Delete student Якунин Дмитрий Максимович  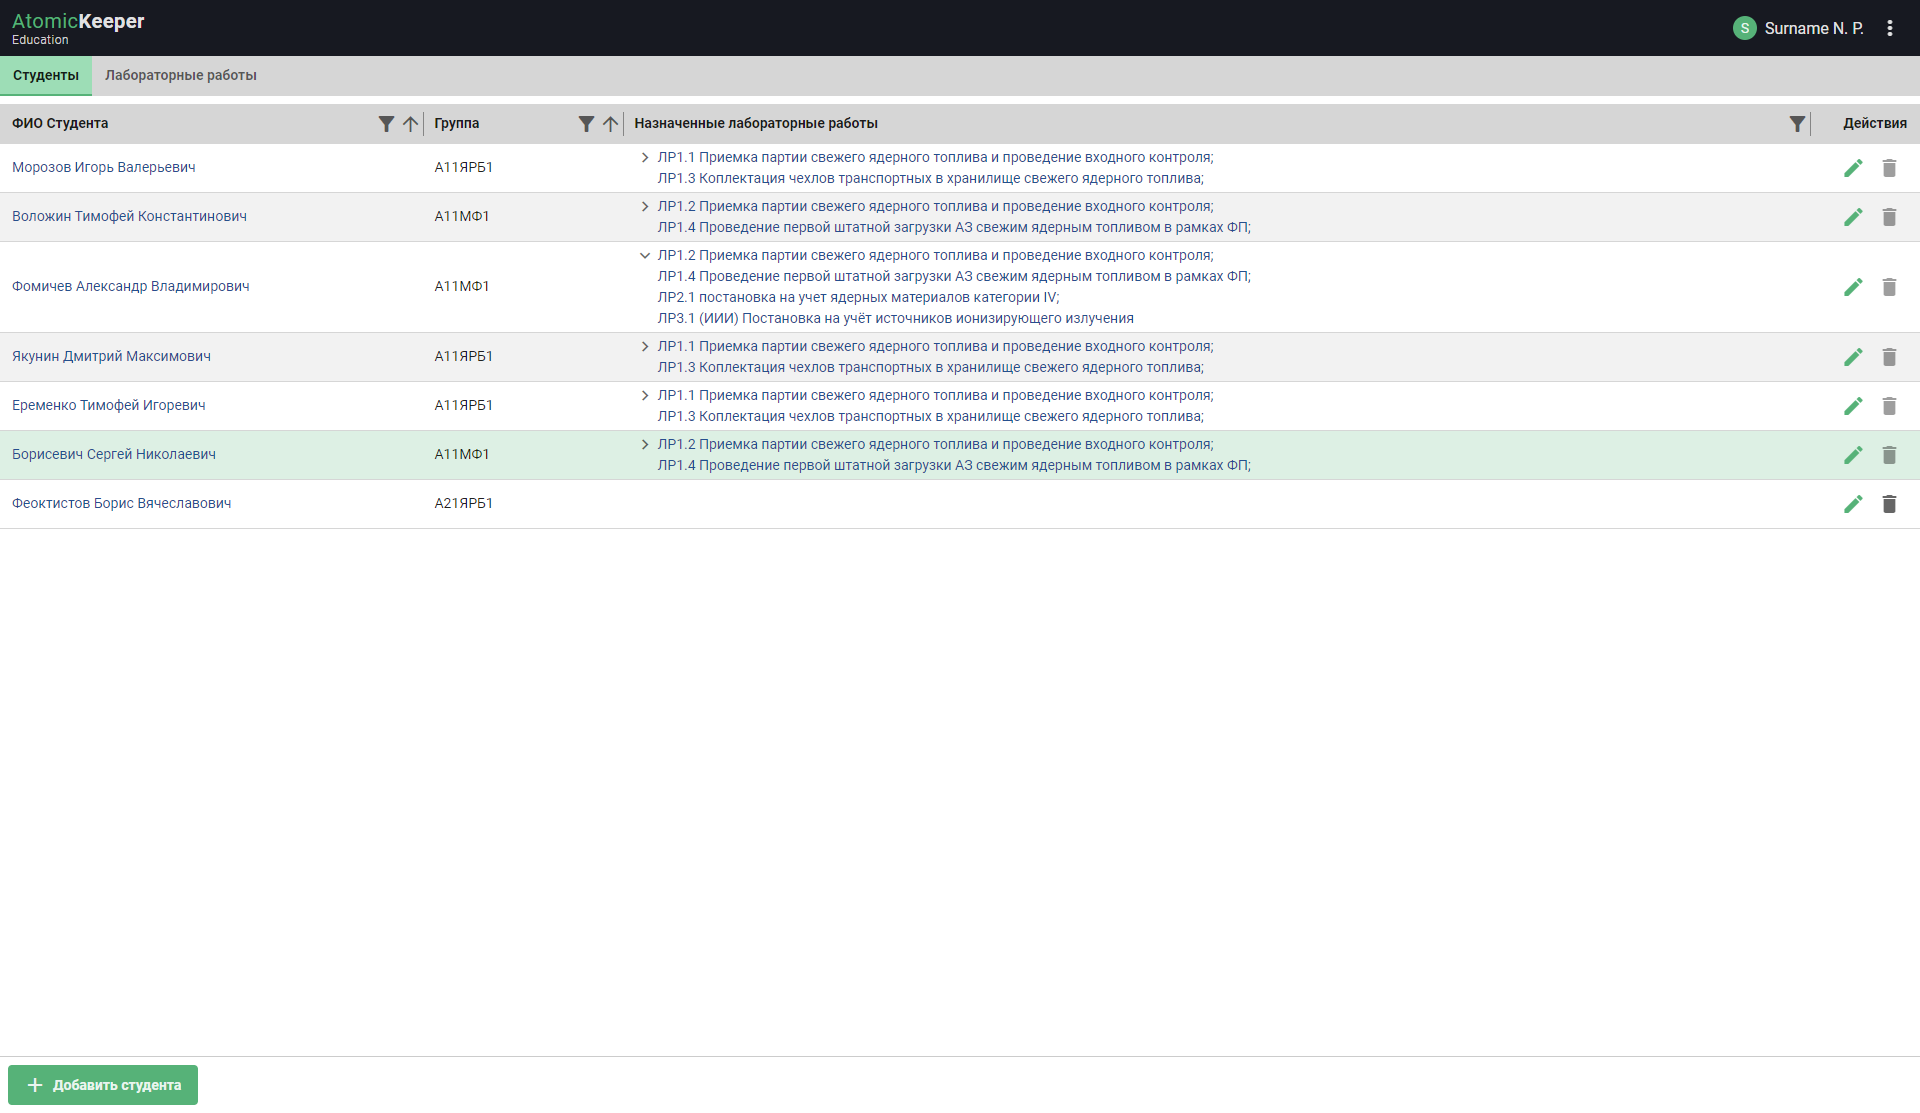click(1889, 357)
